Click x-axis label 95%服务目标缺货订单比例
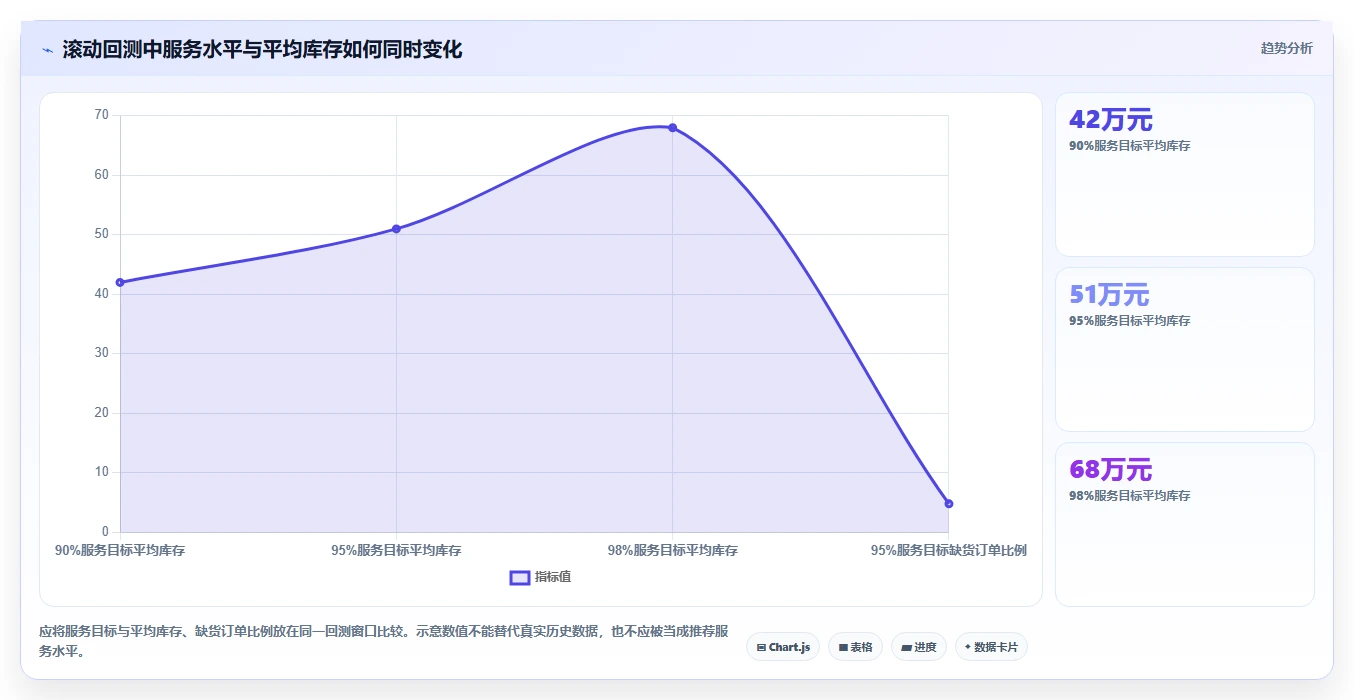This screenshot has height=700, width=1354. point(948,550)
